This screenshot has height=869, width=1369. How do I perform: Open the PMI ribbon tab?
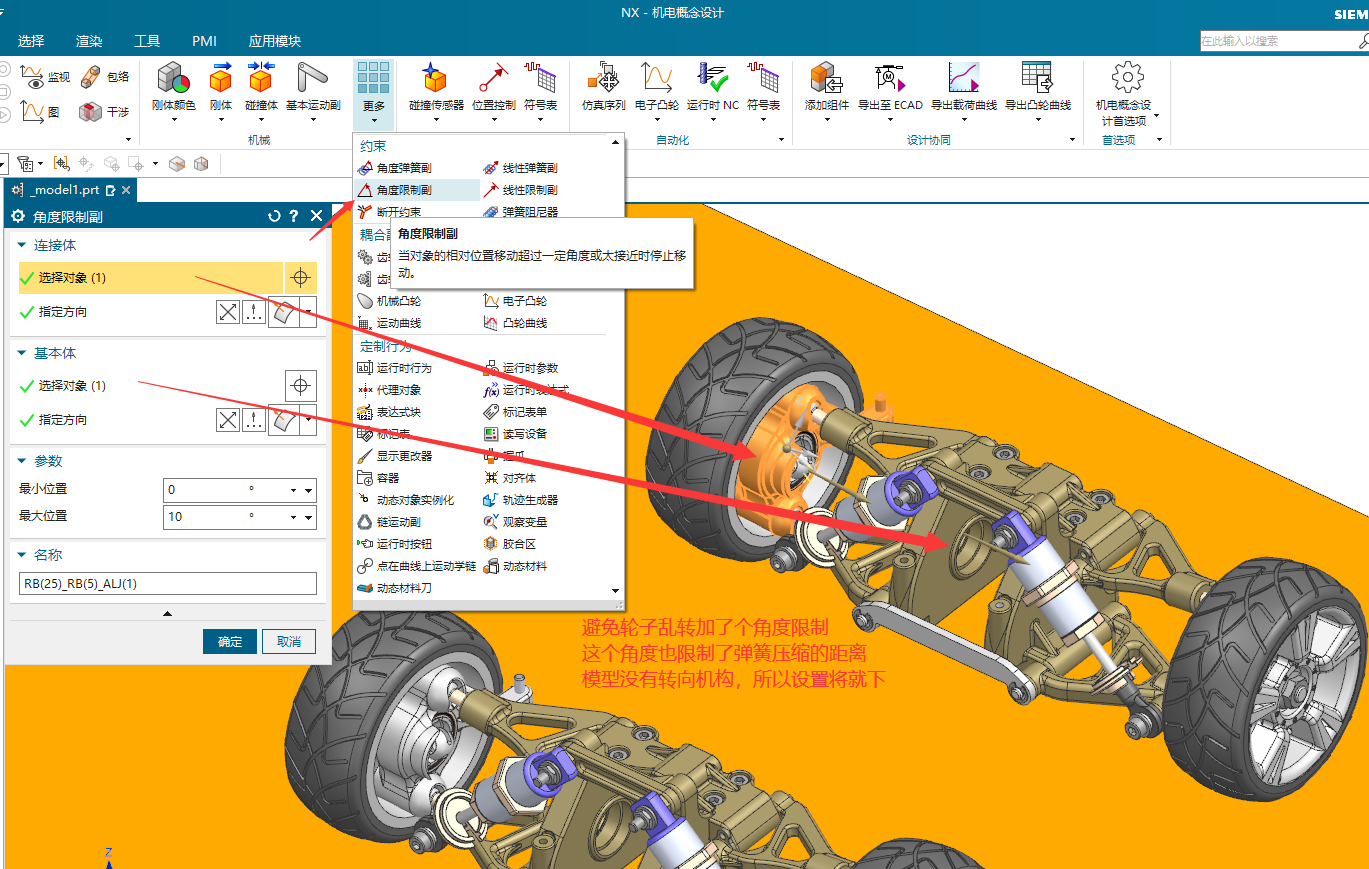[x=204, y=41]
